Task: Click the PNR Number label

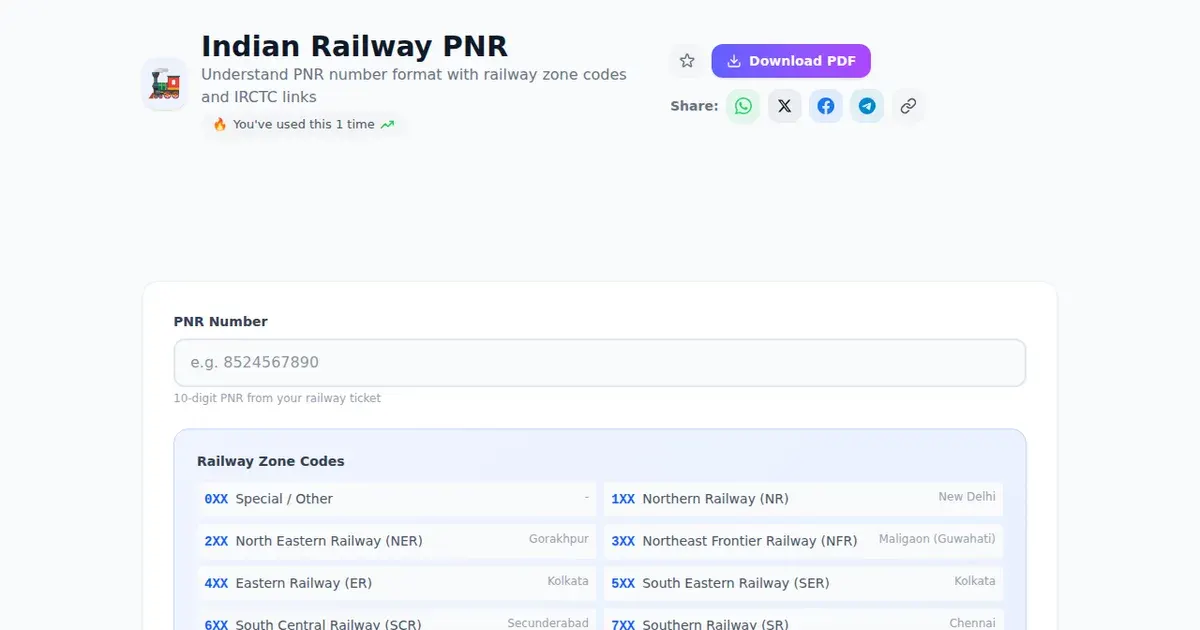Action: pyautogui.click(x=221, y=322)
